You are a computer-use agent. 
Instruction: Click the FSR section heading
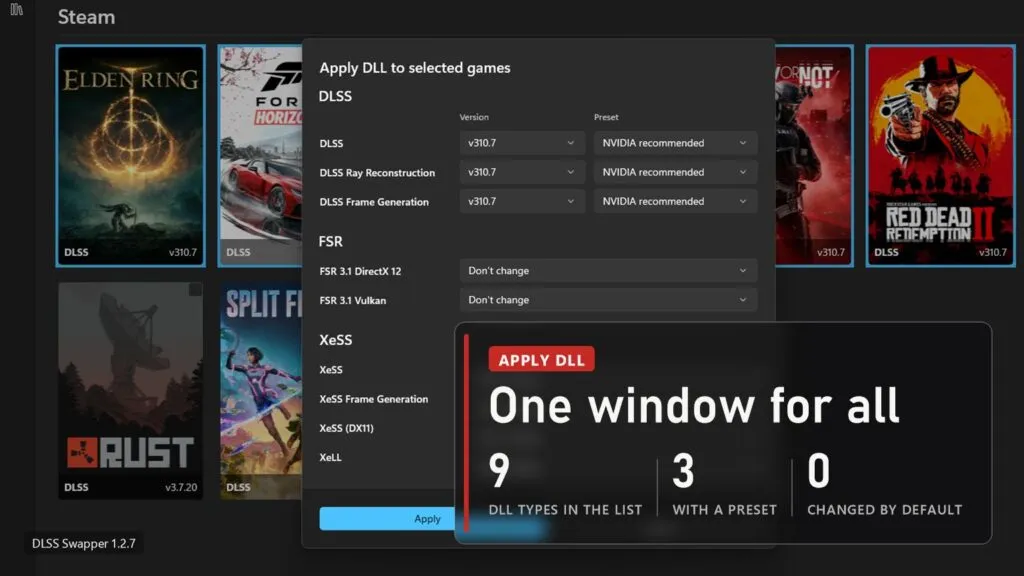tap(330, 241)
